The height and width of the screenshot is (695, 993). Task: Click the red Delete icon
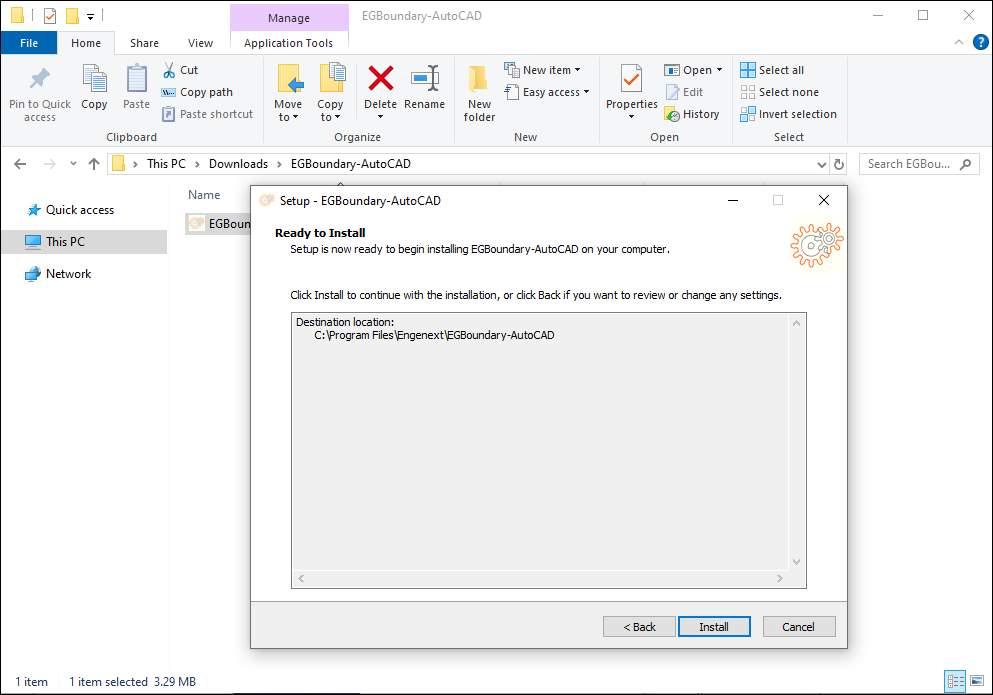click(x=381, y=79)
